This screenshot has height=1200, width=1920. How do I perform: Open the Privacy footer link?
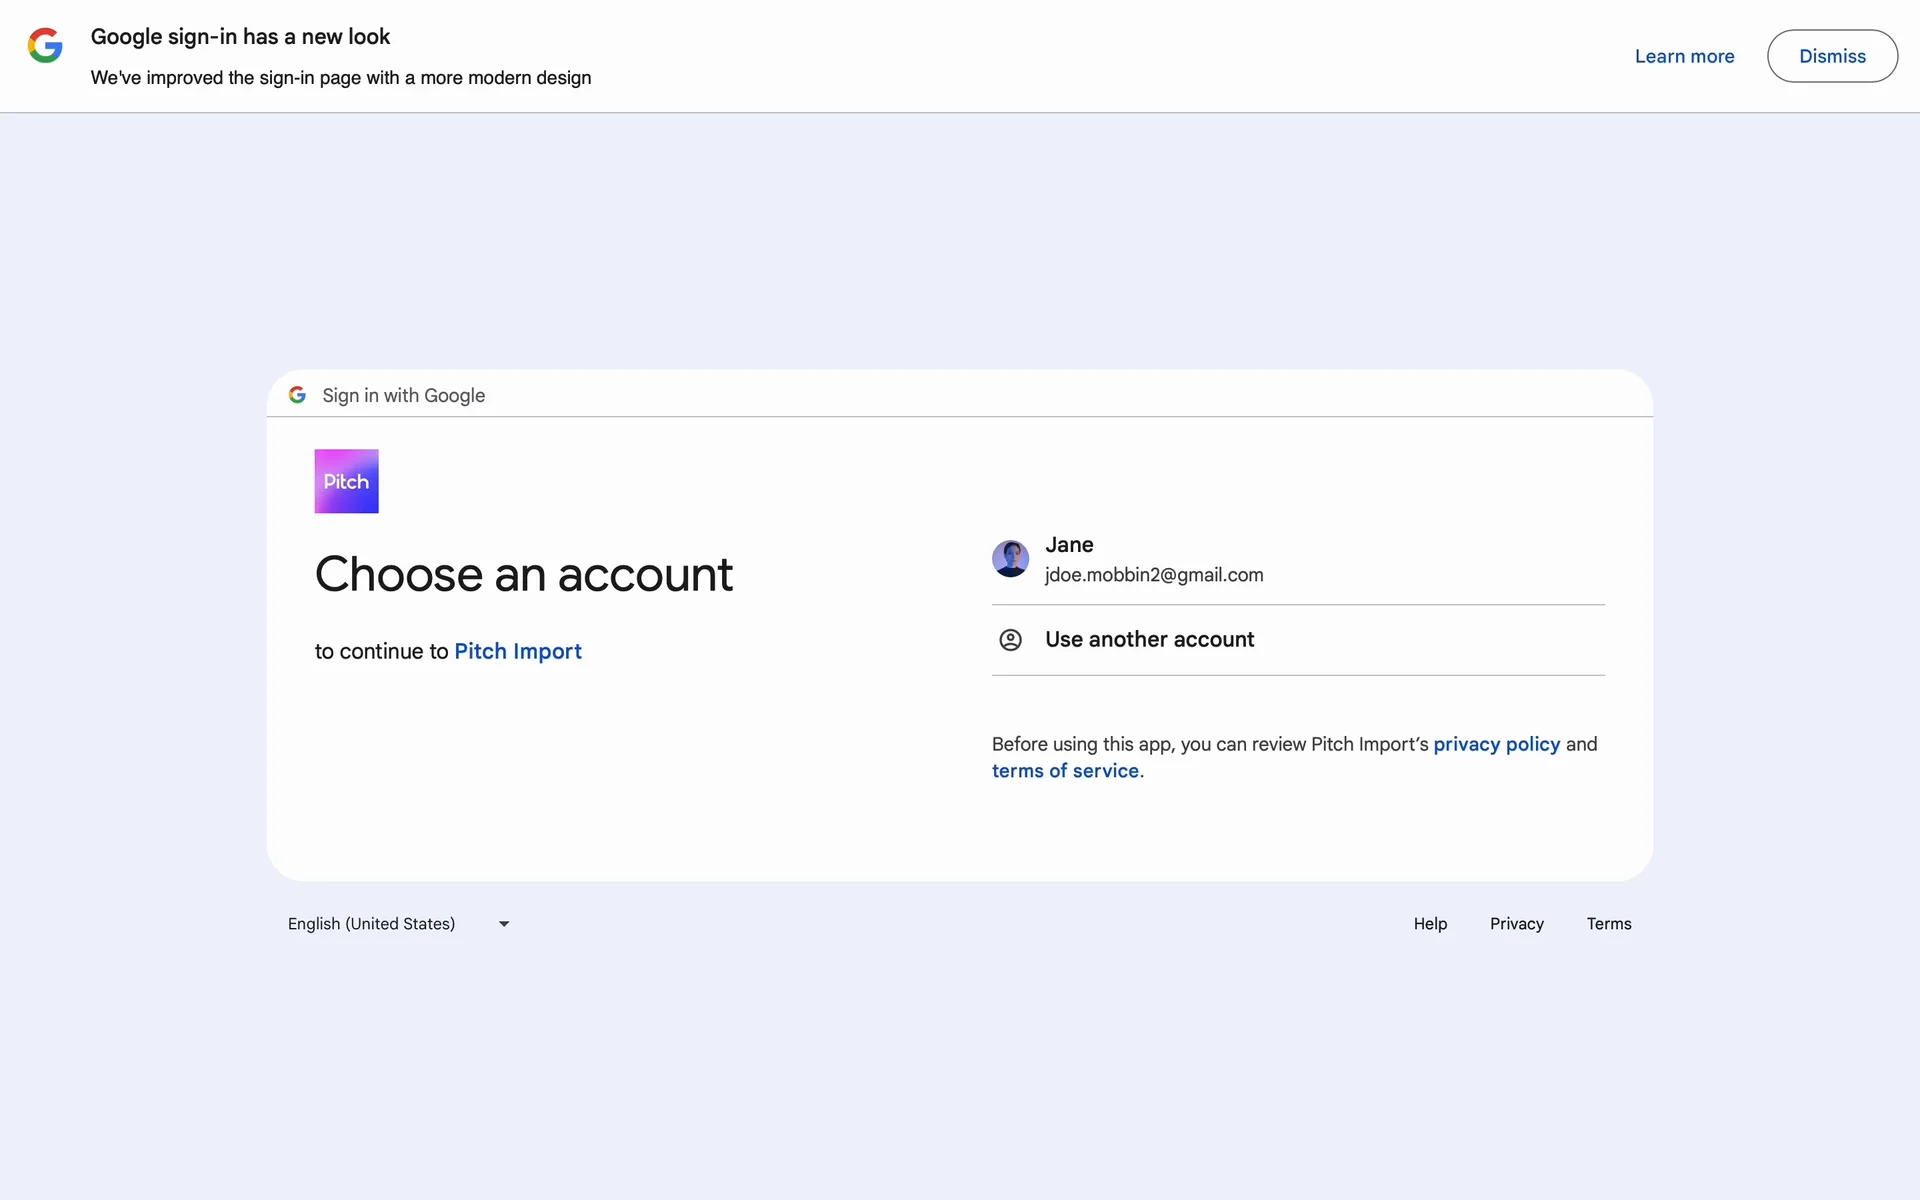1516,924
